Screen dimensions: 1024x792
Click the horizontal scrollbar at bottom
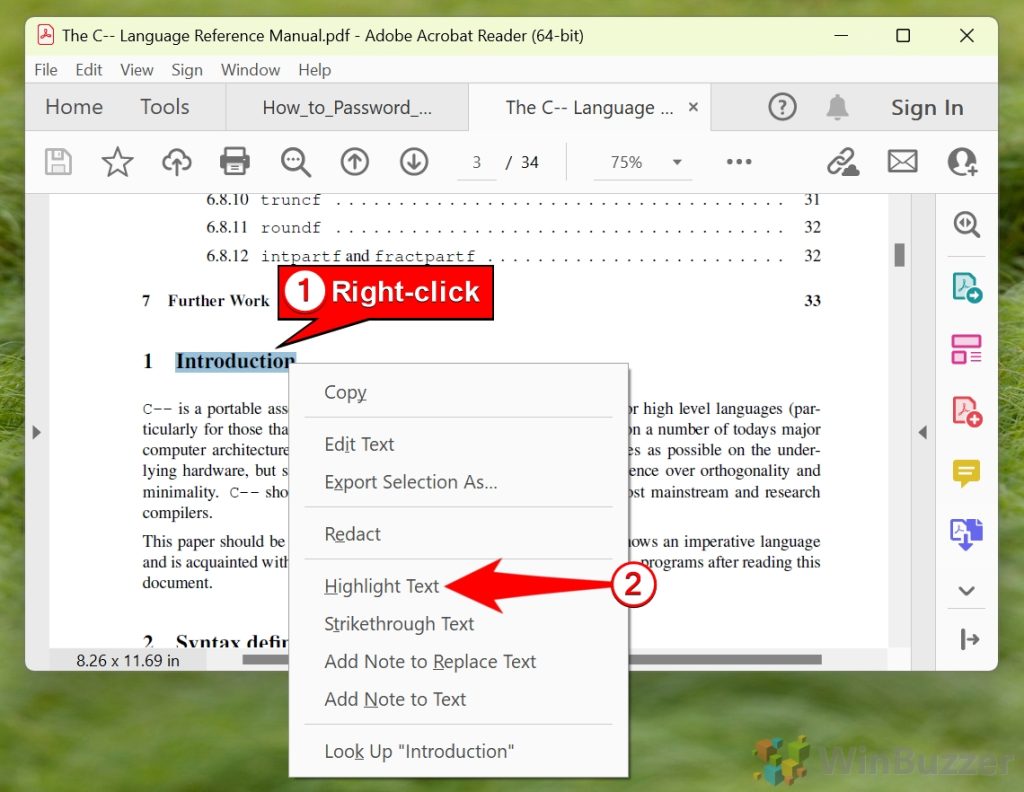[x=725, y=659]
